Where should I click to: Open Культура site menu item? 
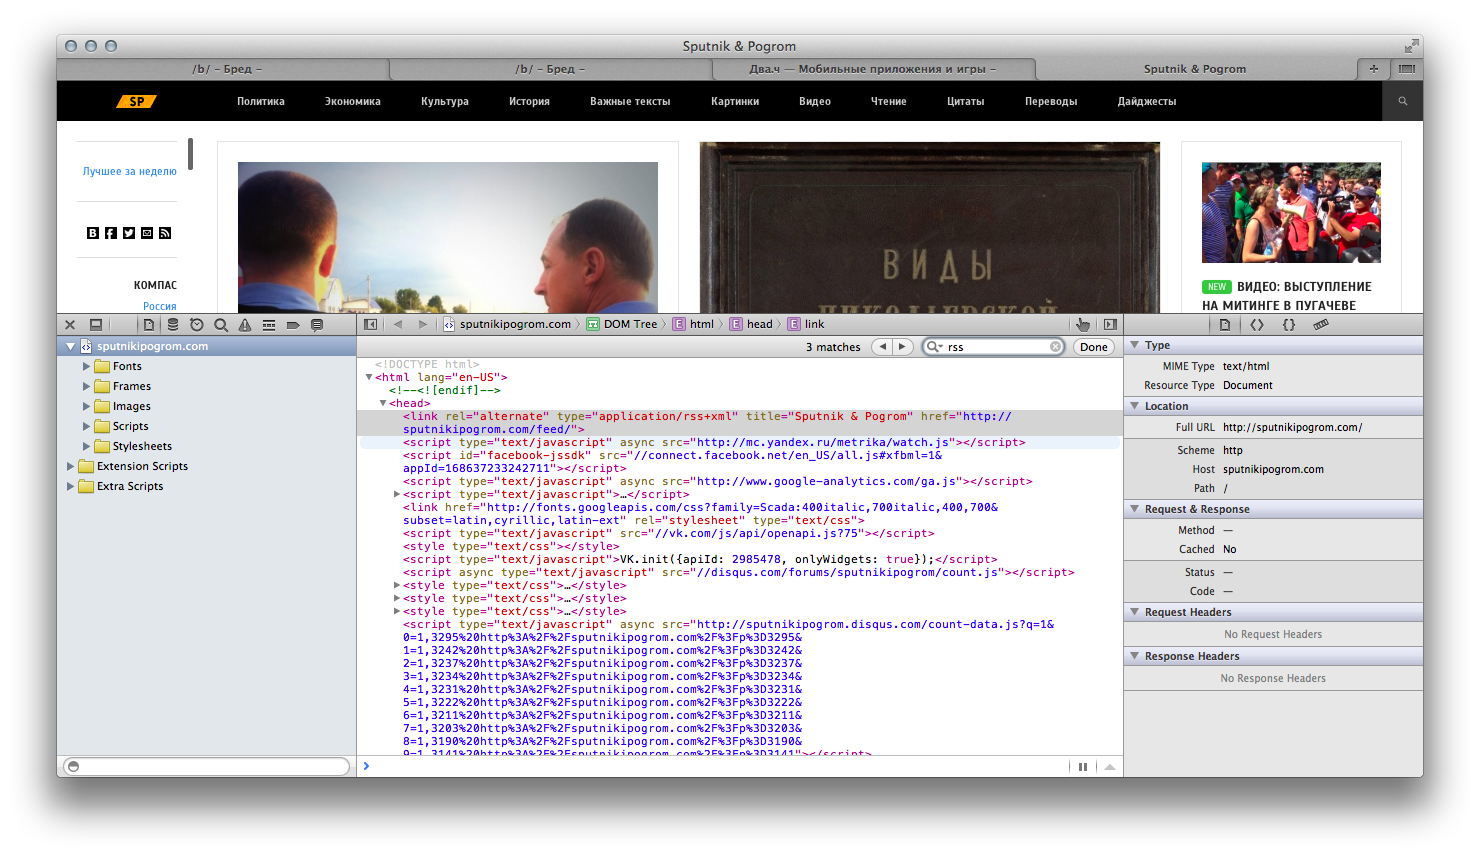445,101
